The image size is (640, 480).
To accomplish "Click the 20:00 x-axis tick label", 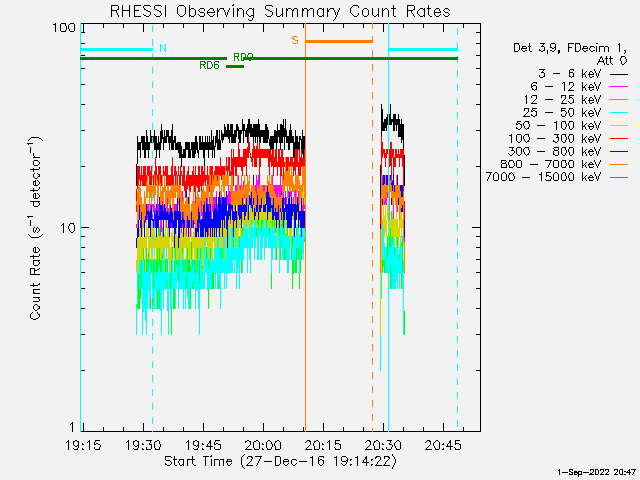I will pyautogui.click(x=263, y=445).
